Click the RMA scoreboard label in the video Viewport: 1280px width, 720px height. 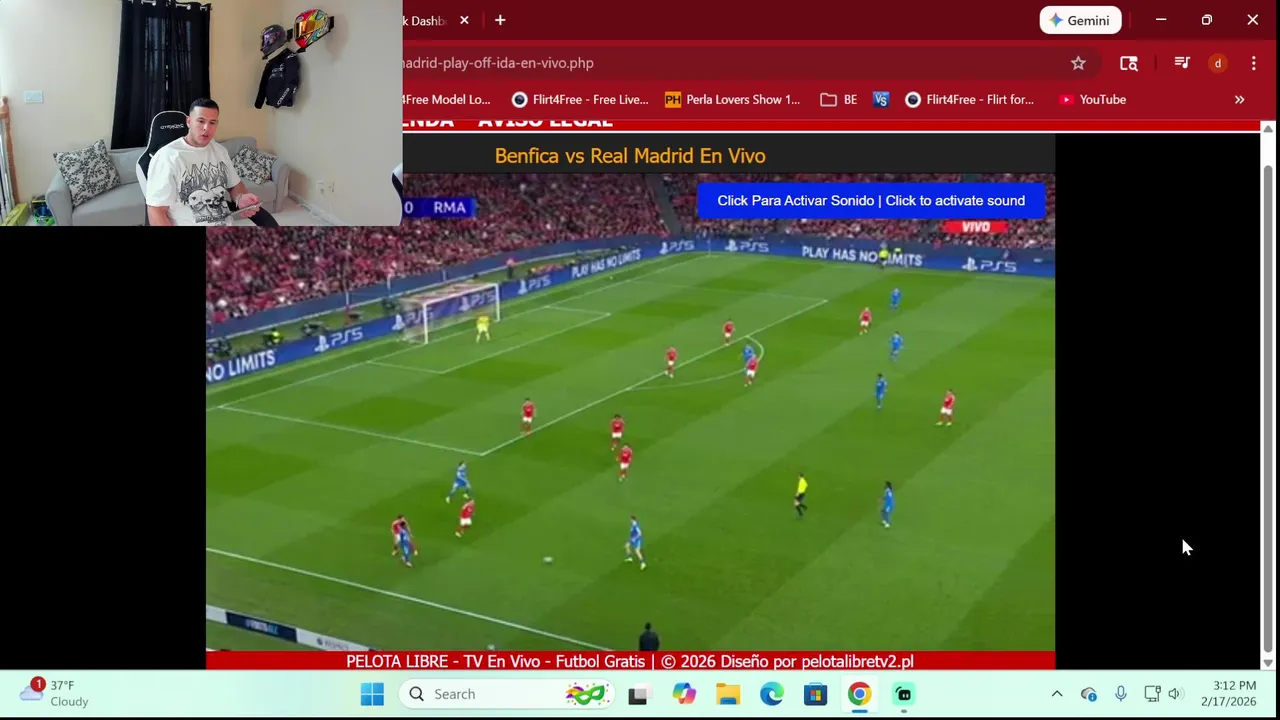click(449, 207)
